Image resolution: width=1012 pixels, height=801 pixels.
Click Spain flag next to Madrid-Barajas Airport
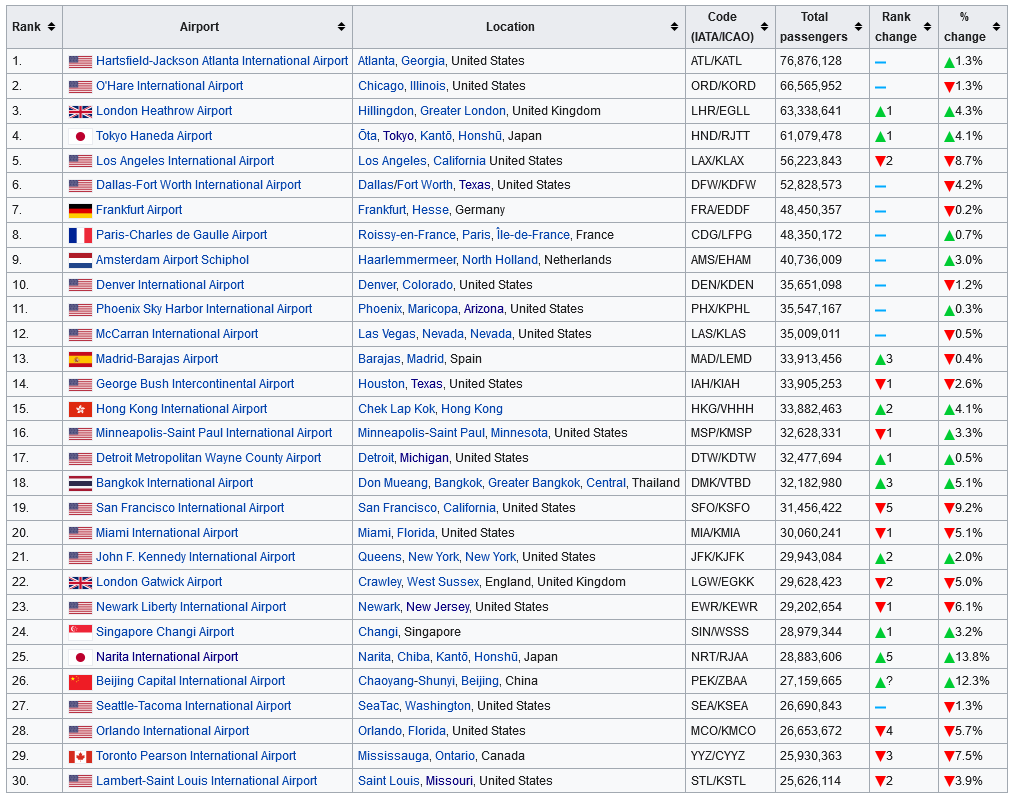(x=80, y=360)
